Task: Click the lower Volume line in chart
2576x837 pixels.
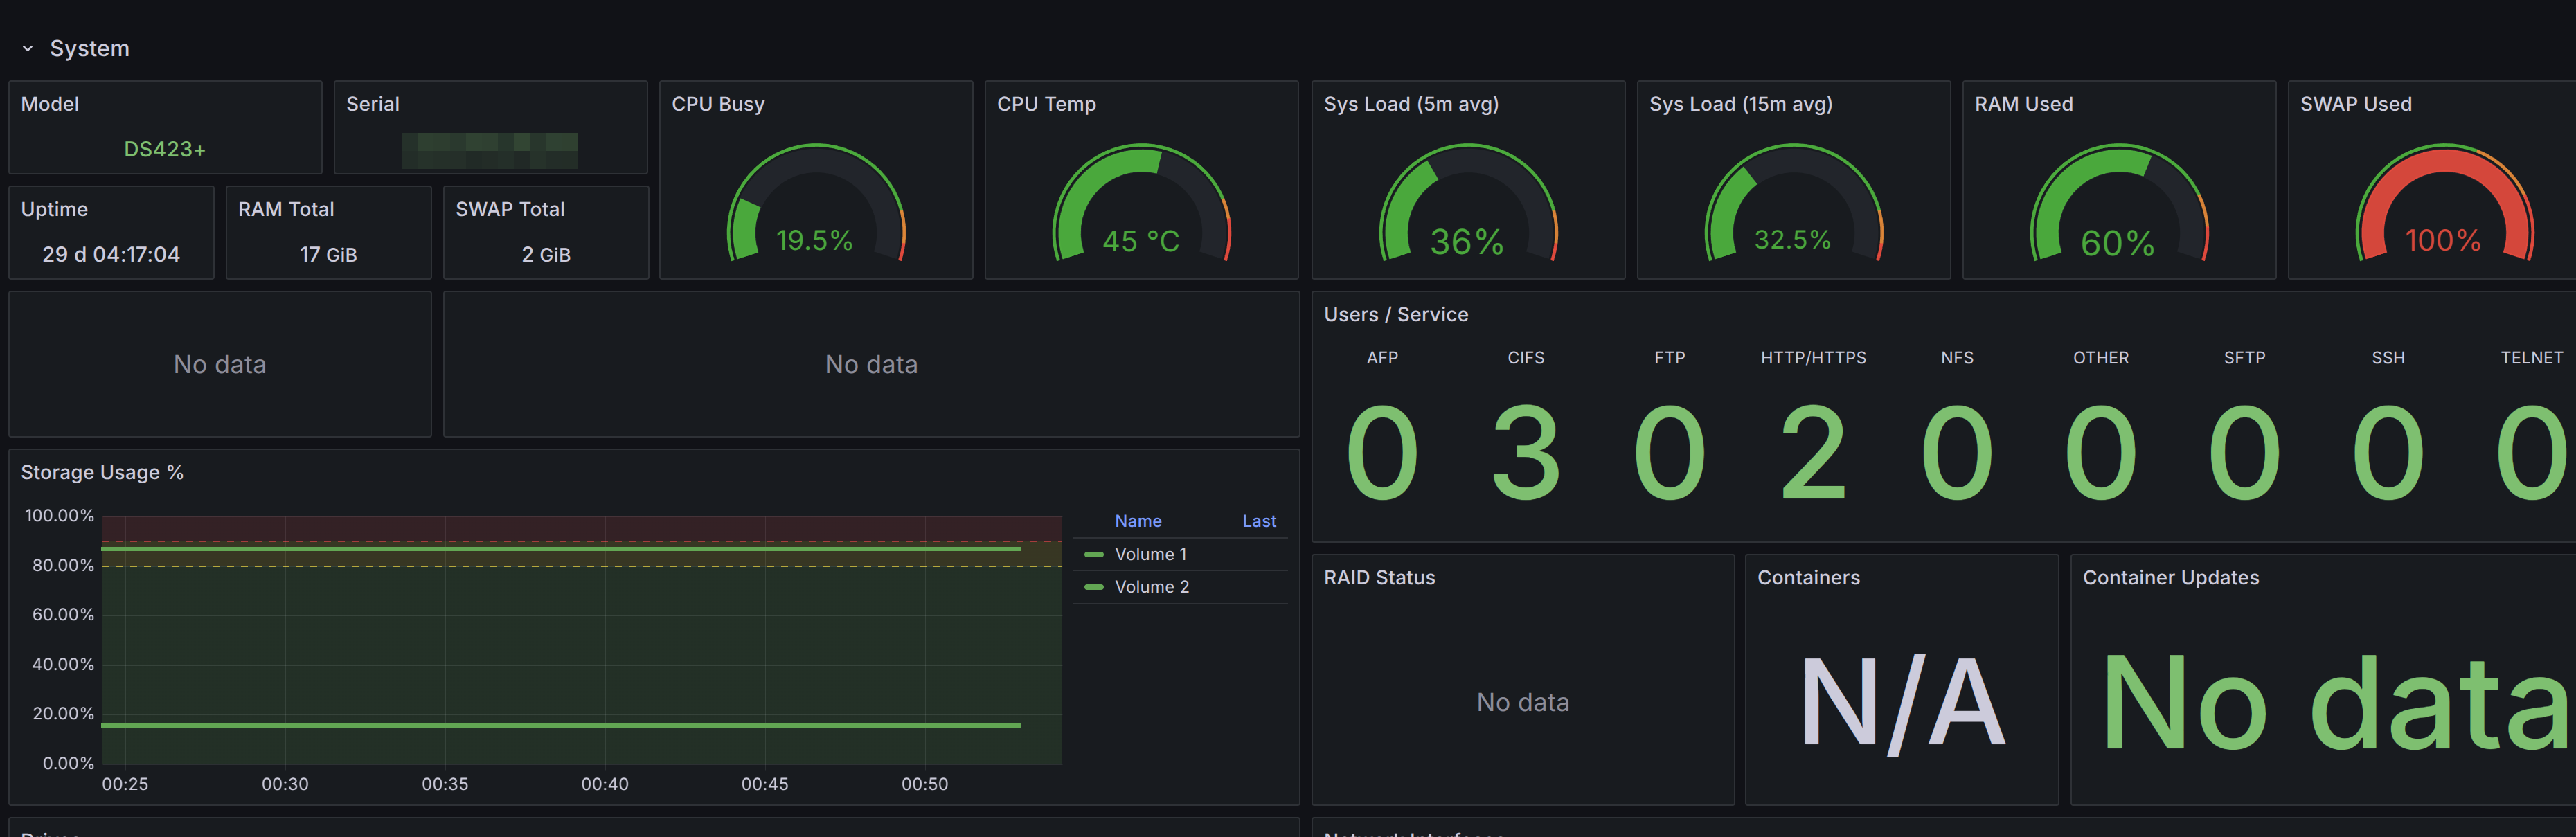Action: 560,725
